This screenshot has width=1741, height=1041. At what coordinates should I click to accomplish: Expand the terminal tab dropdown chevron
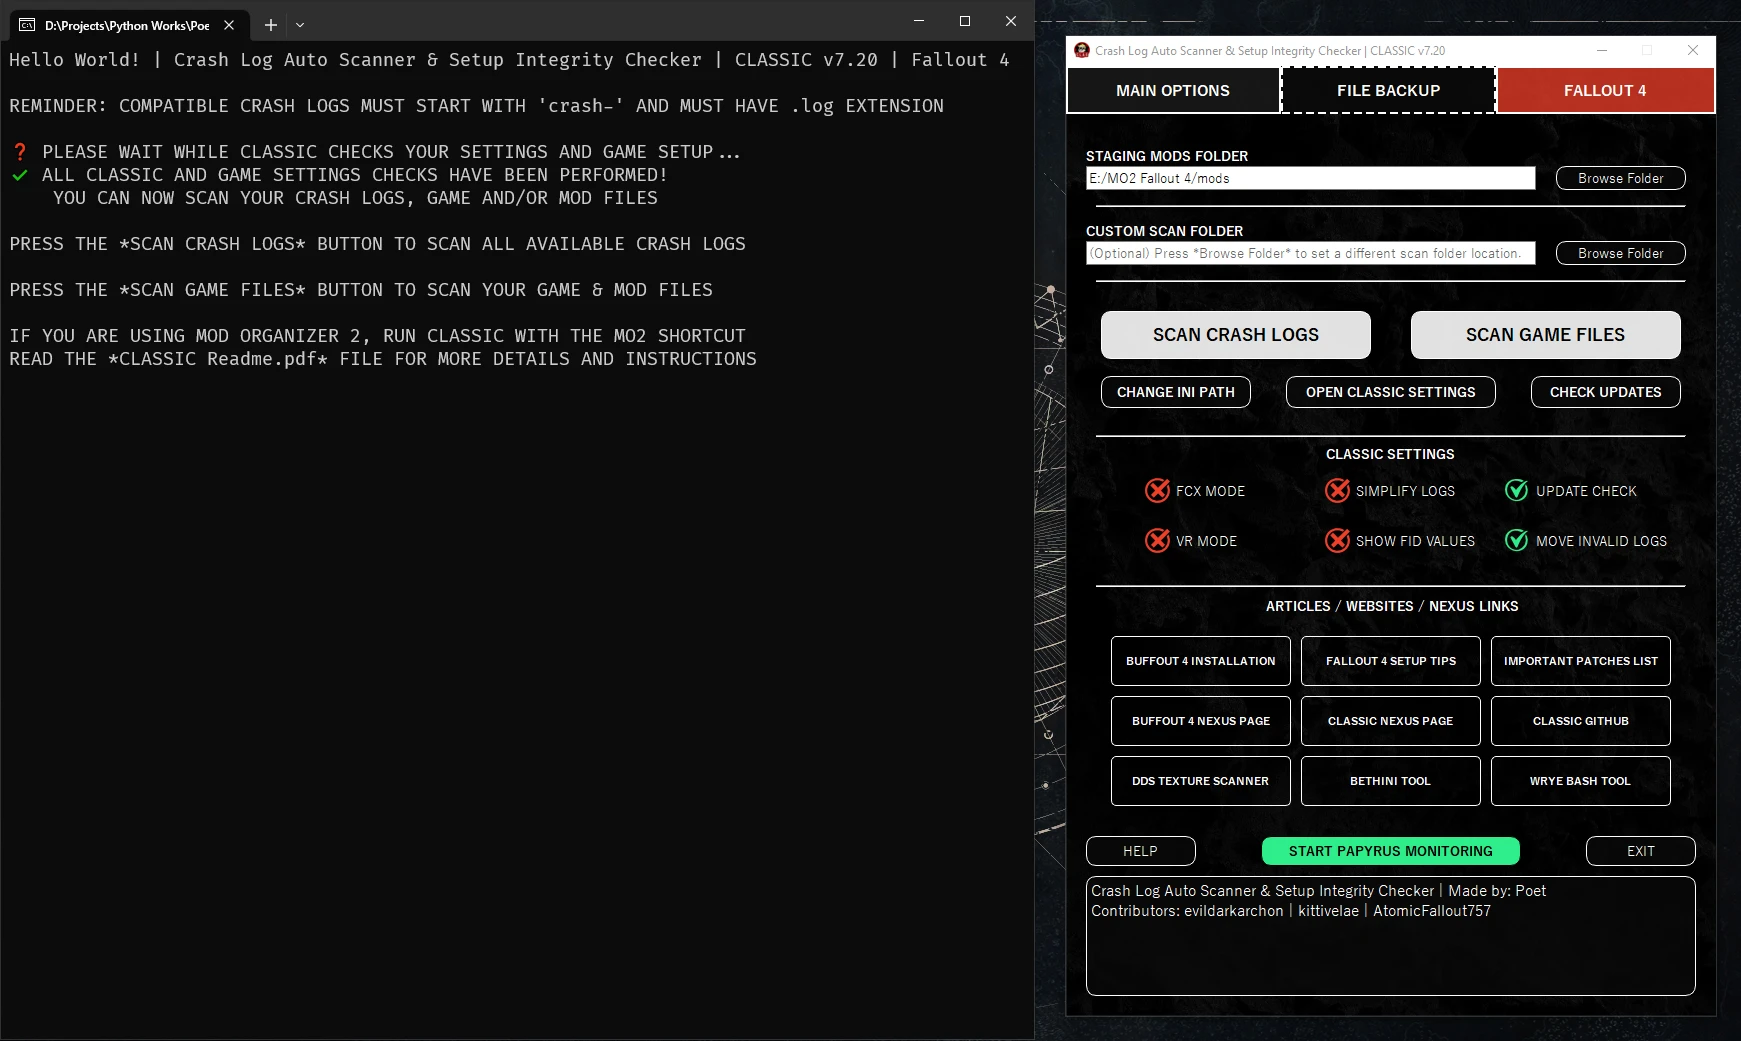pos(300,25)
